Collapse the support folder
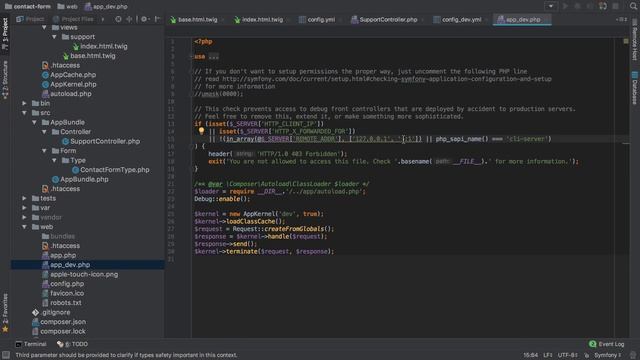 click(x=54, y=37)
